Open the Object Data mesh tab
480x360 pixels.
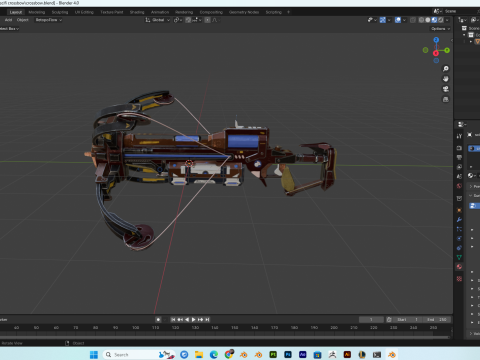459,257
